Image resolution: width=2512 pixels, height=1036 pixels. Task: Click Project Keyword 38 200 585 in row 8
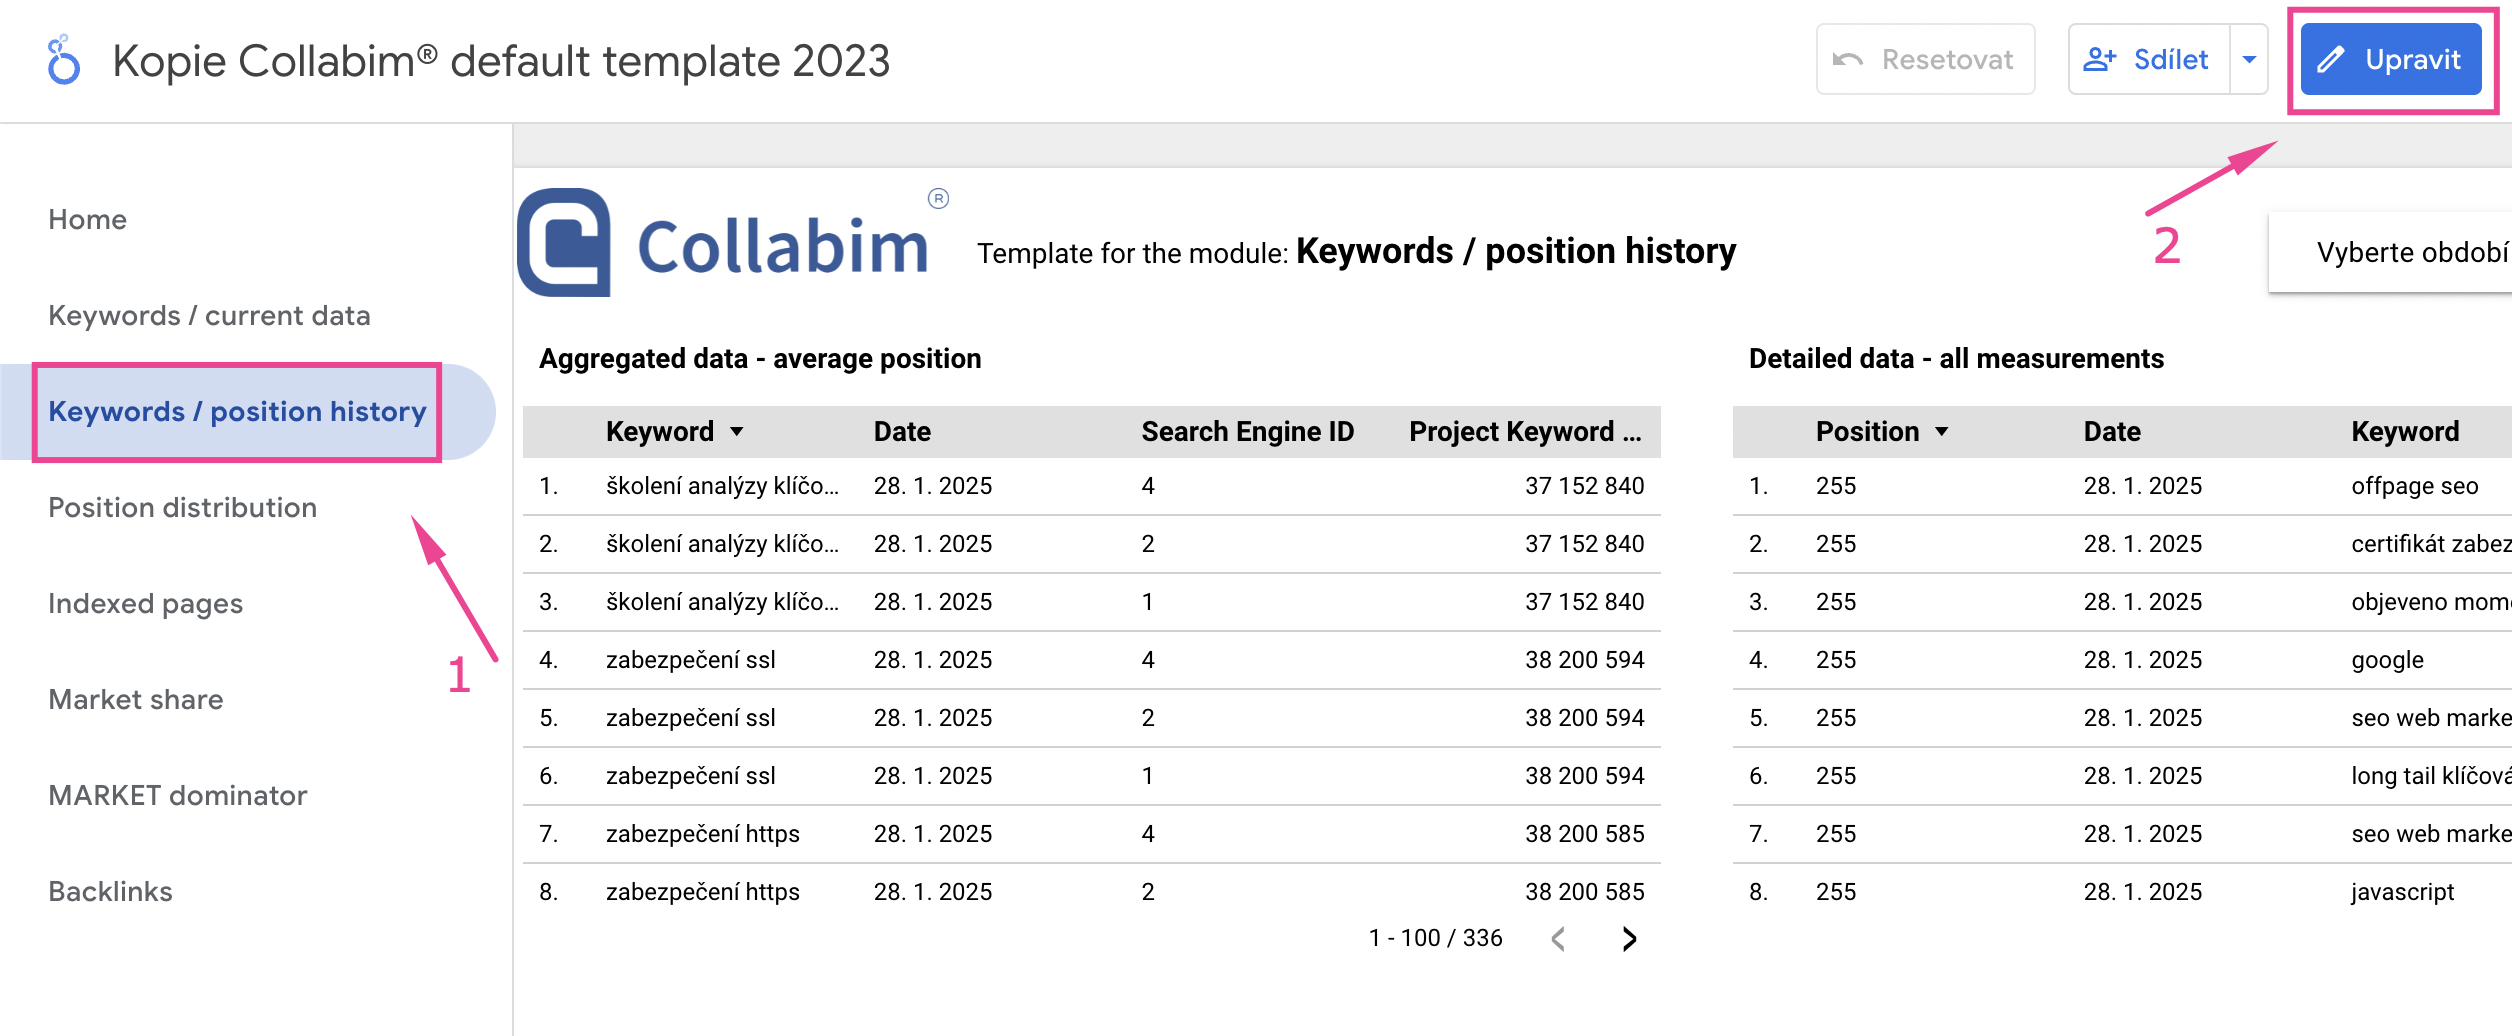tap(1584, 892)
